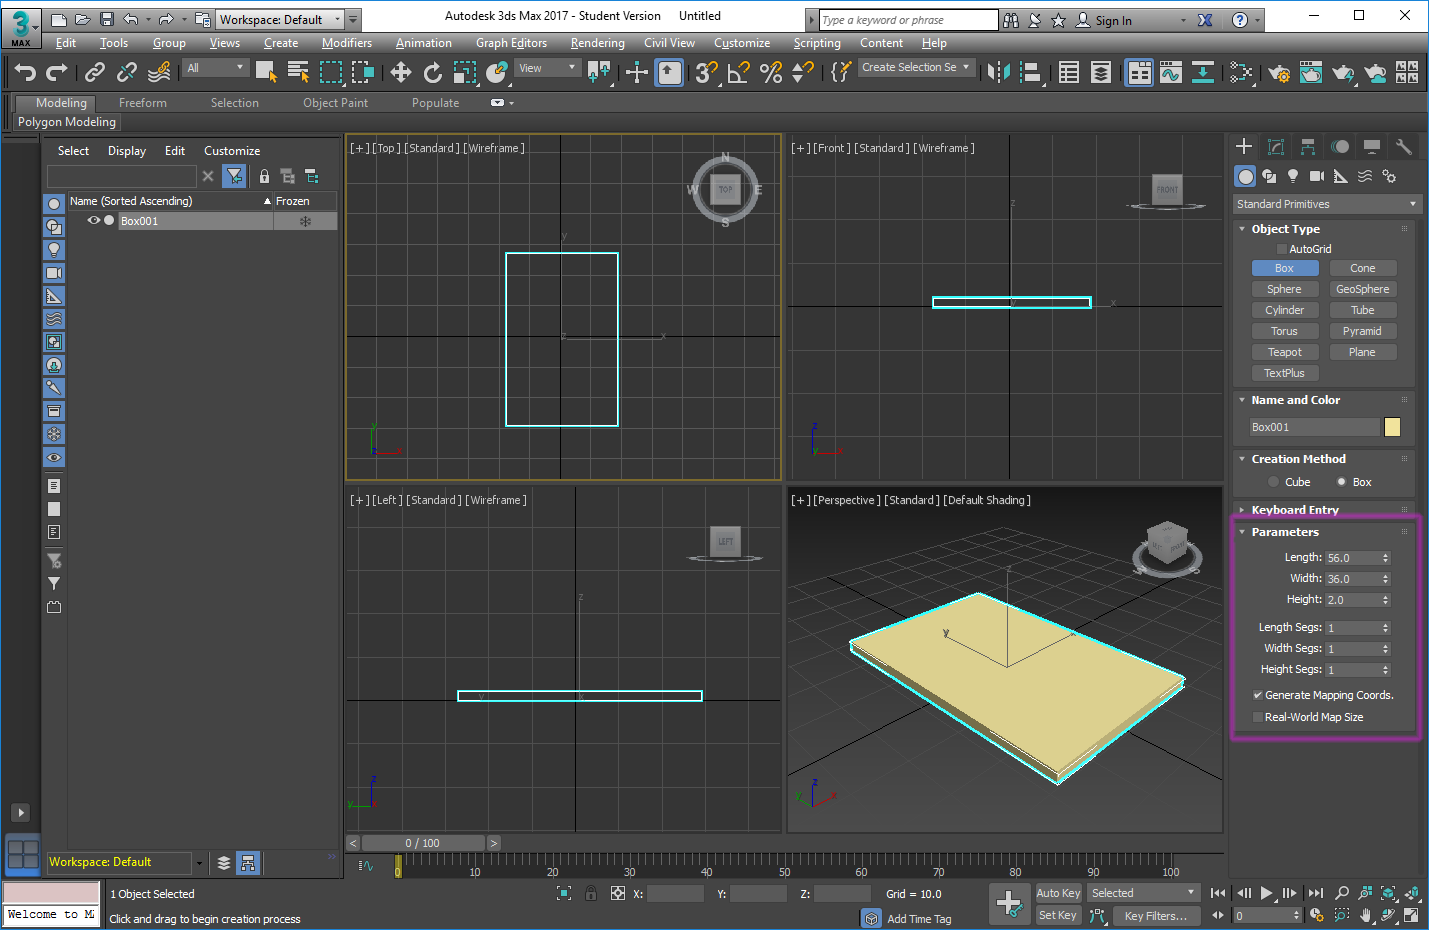Click the Pyramid primitive button
The image size is (1429, 930).
(x=1363, y=331)
